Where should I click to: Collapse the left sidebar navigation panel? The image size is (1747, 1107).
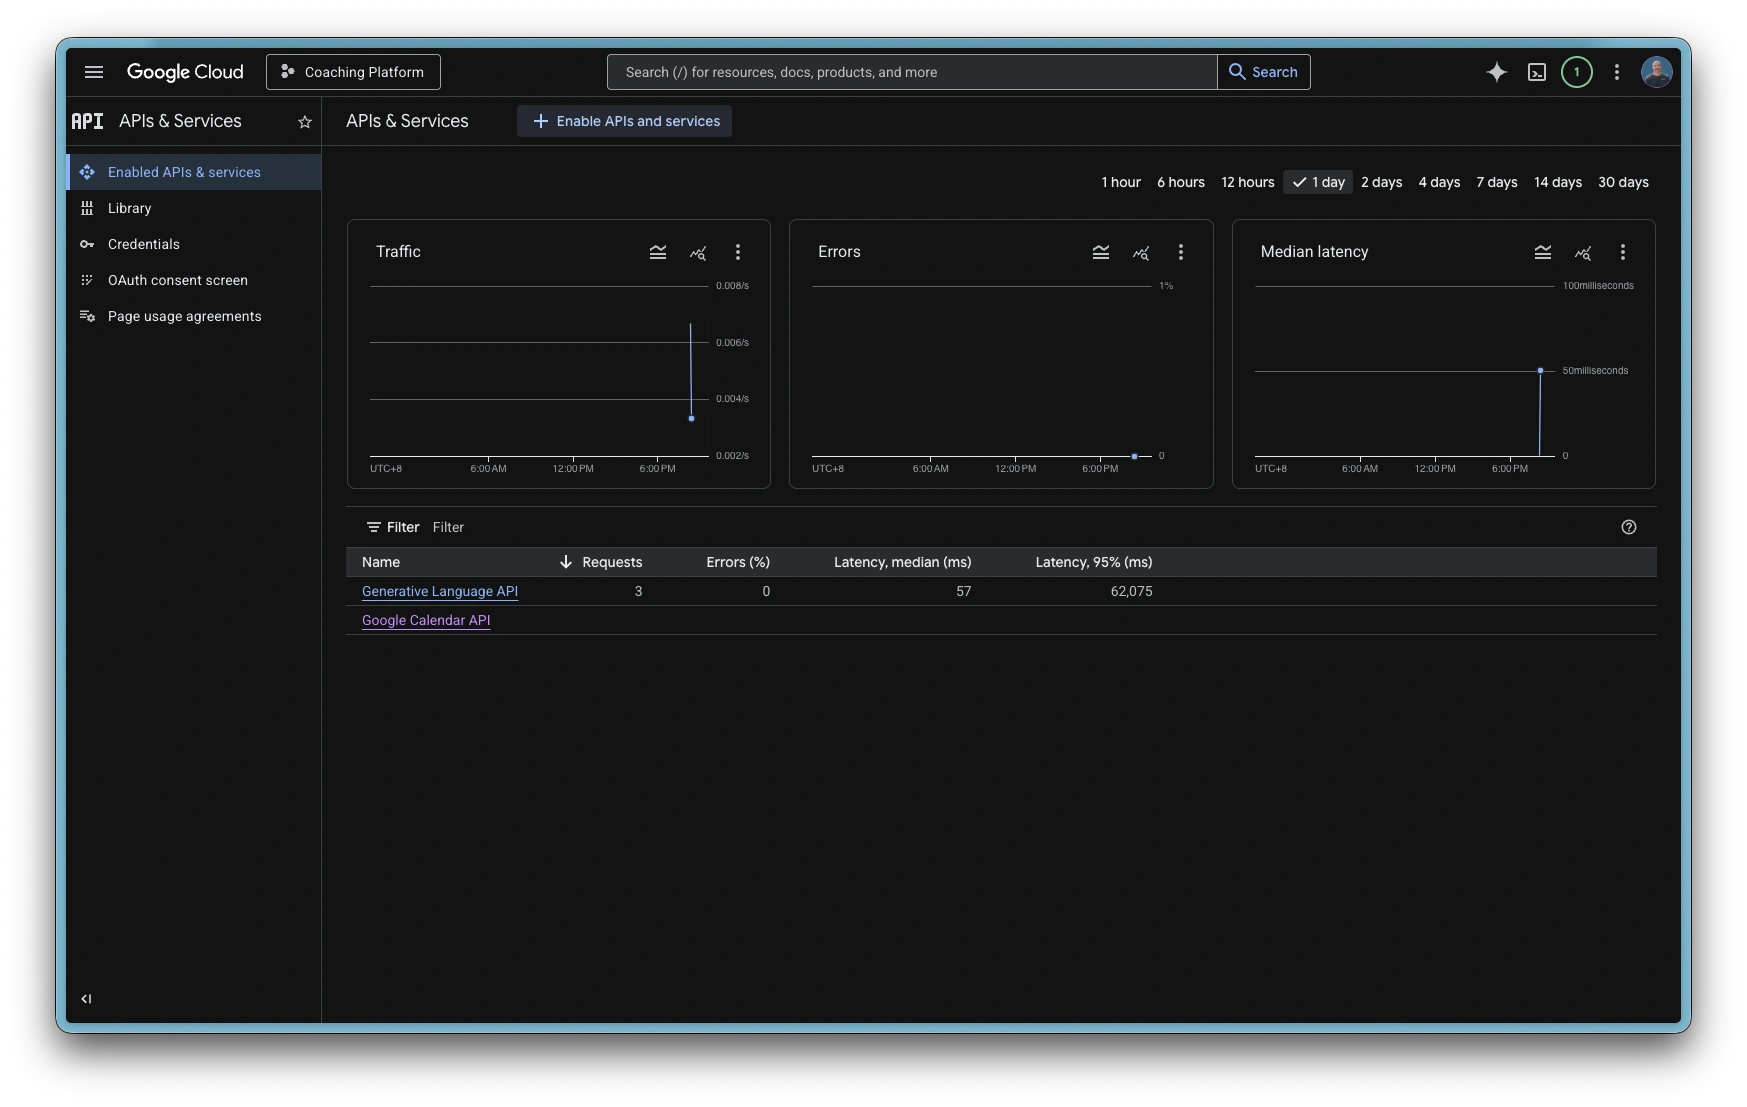86,998
